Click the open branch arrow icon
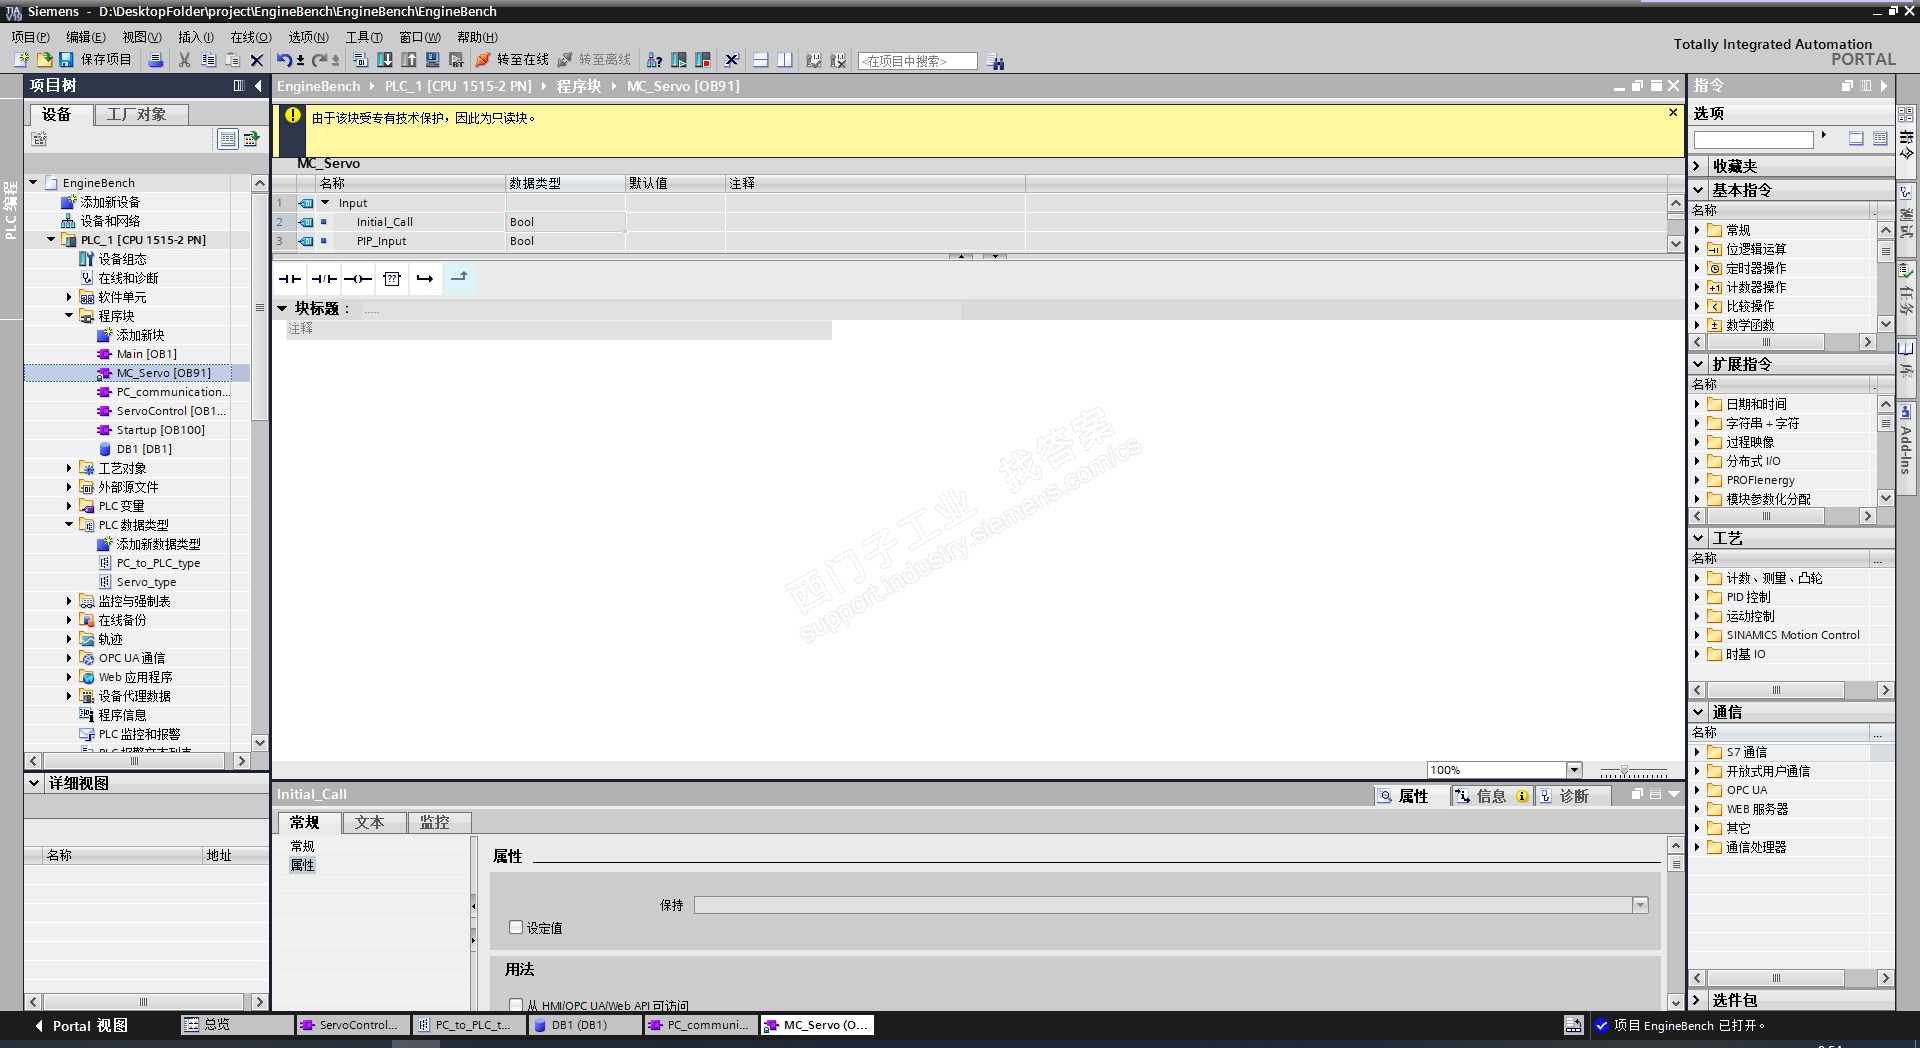Viewport: 1920px width, 1048px height. click(425, 279)
